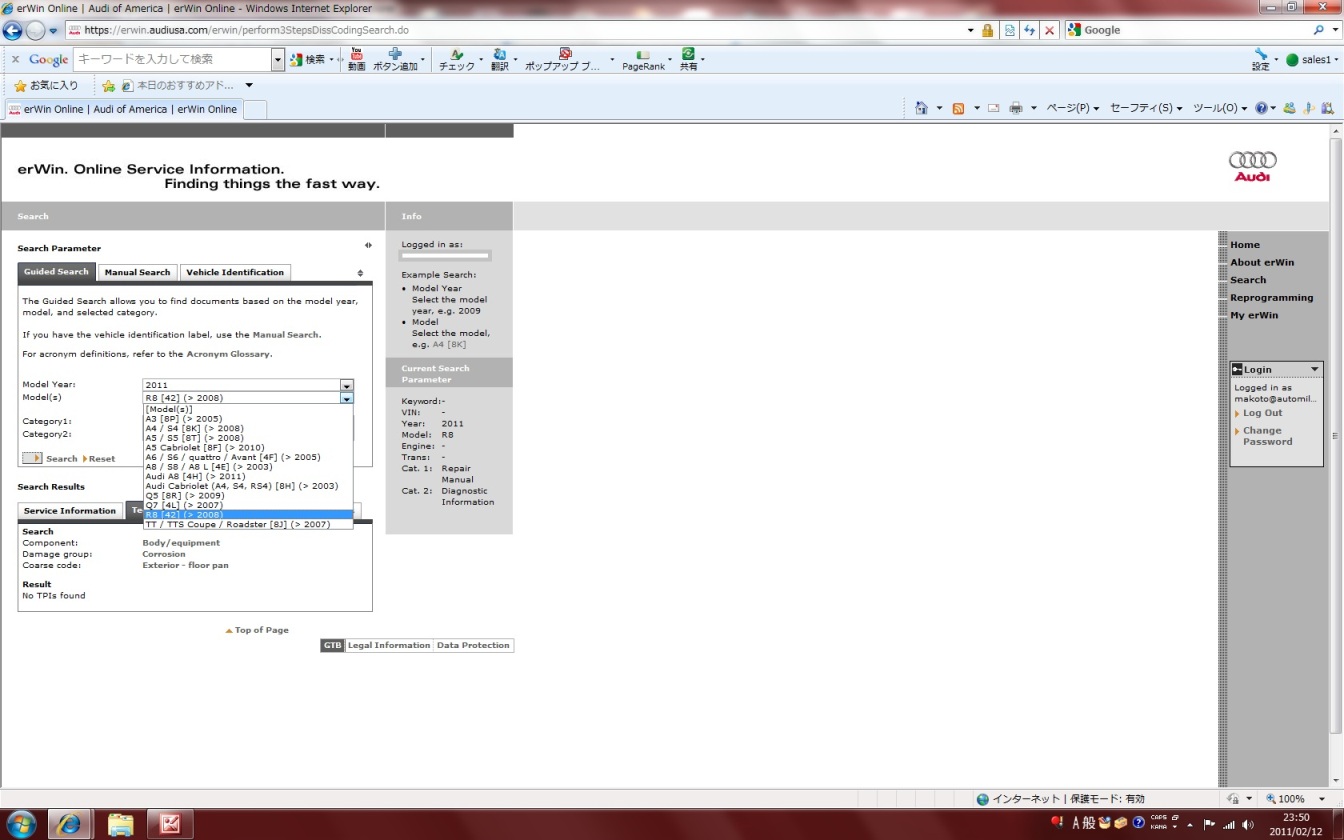Open the Reprogramming navigation link
This screenshot has width=1344, height=840.
[1271, 298]
